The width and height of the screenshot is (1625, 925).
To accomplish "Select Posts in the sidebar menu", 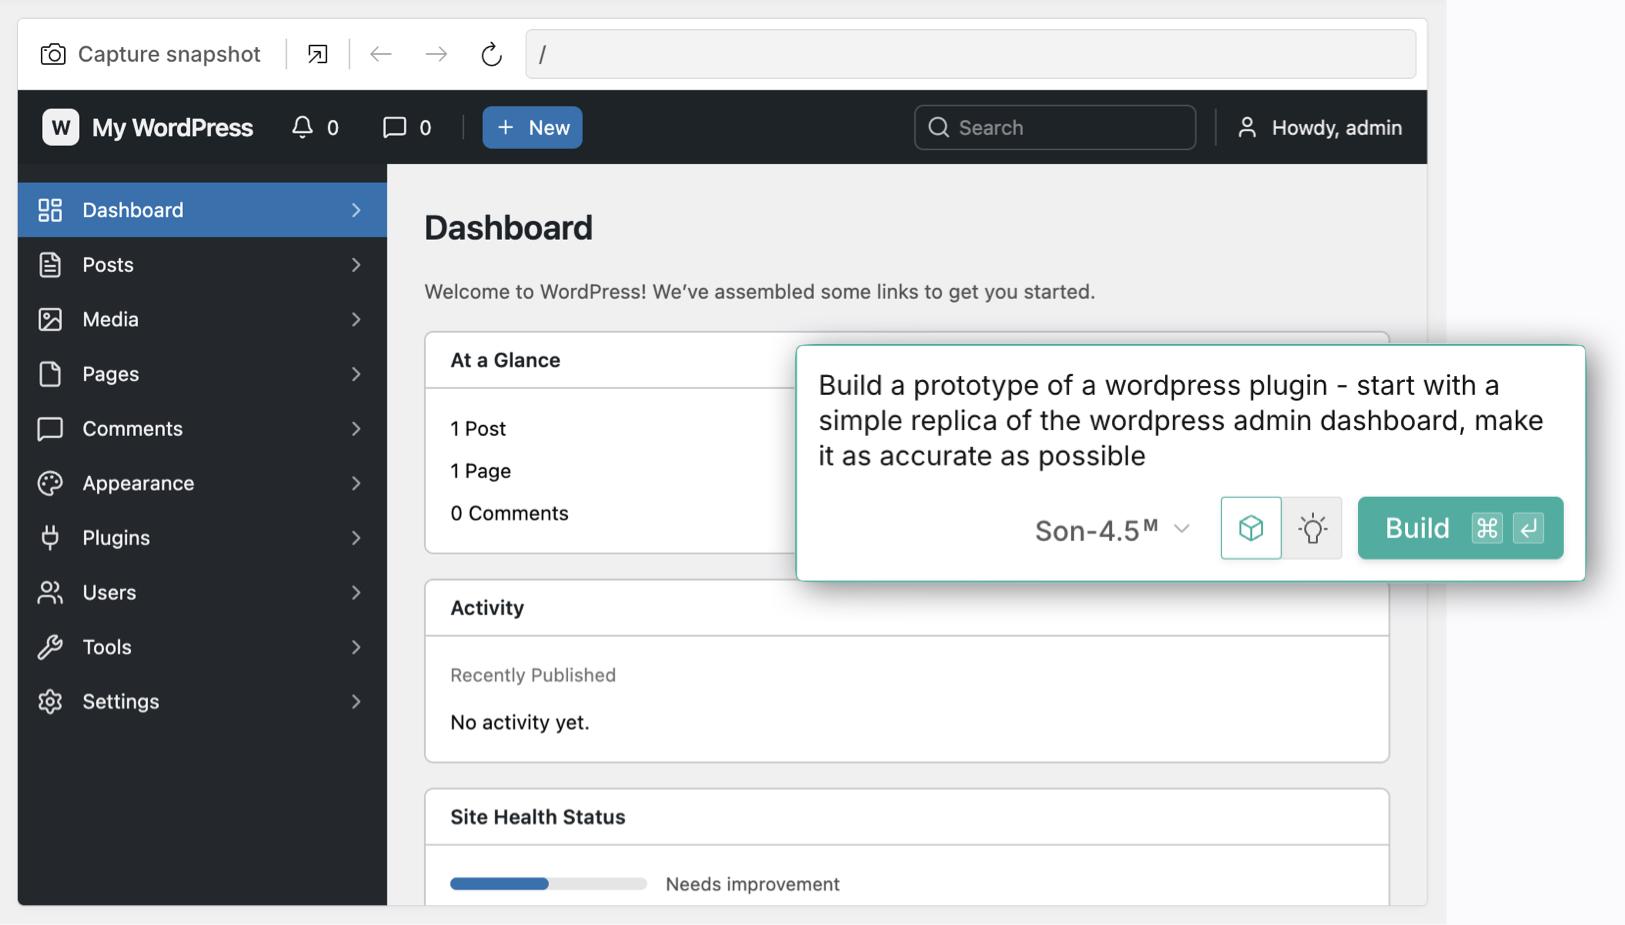I will 202,265.
